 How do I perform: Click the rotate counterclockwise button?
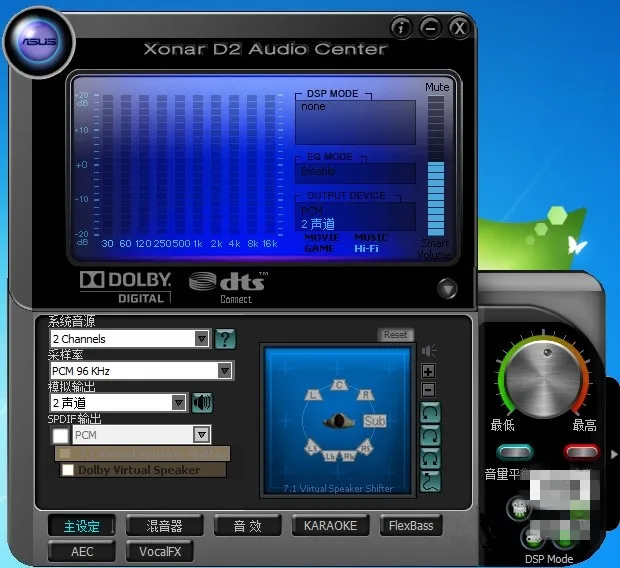pyautogui.click(x=430, y=413)
